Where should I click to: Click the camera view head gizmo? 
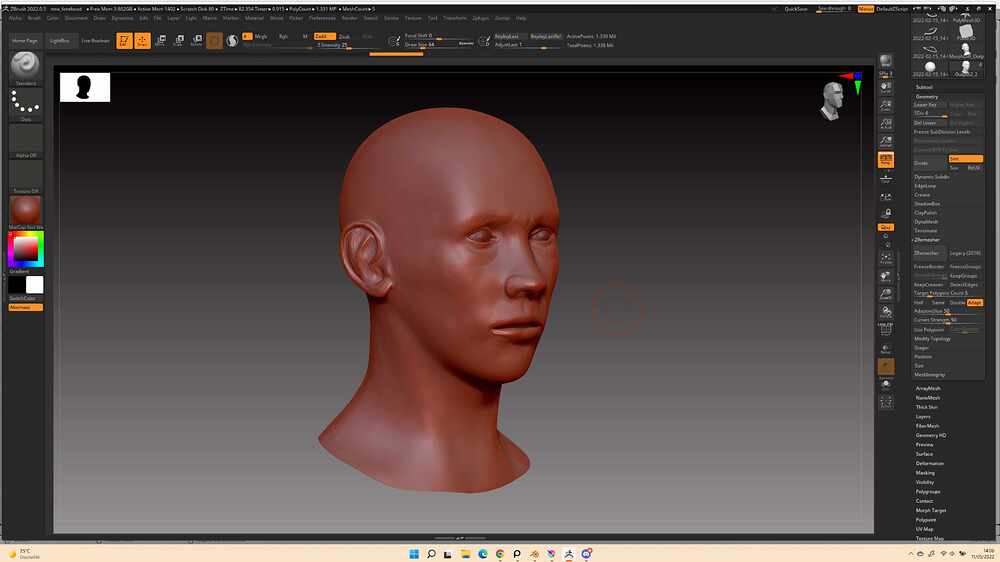pos(832,101)
